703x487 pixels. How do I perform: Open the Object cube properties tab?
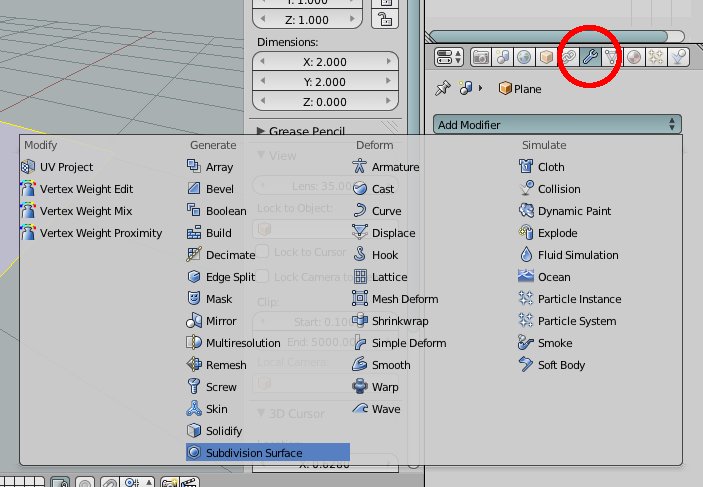(546, 57)
